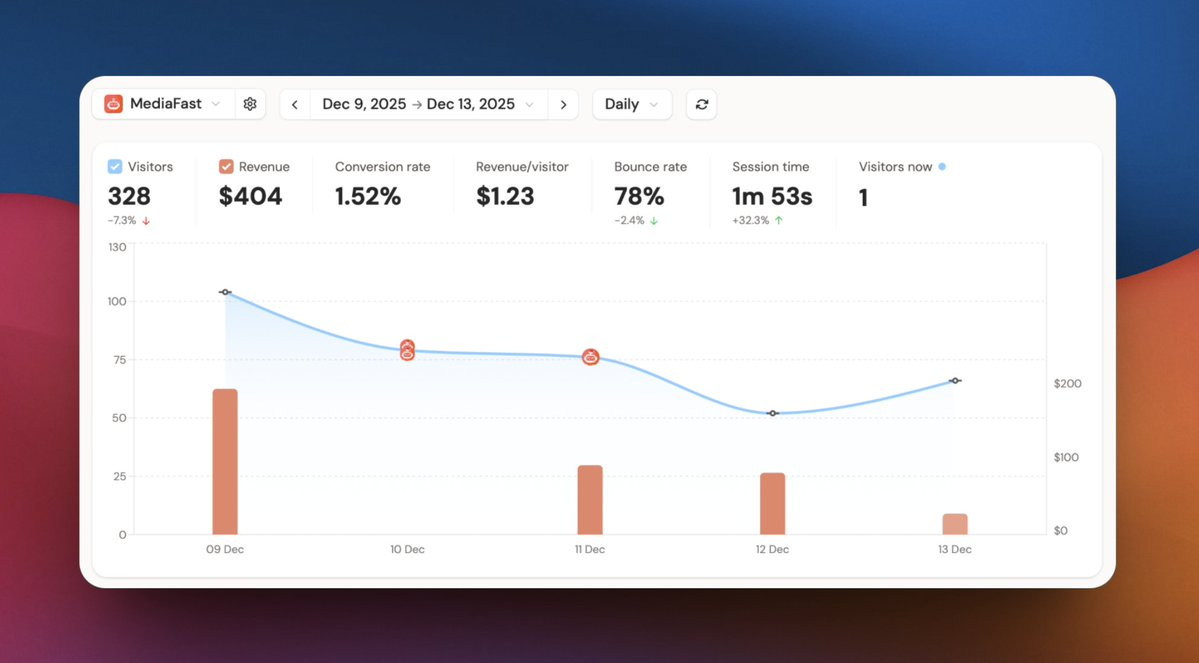Click the green arrow under Bounce rate
The height and width of the screenshot is (663, 1199).
(x=654, y=221)
